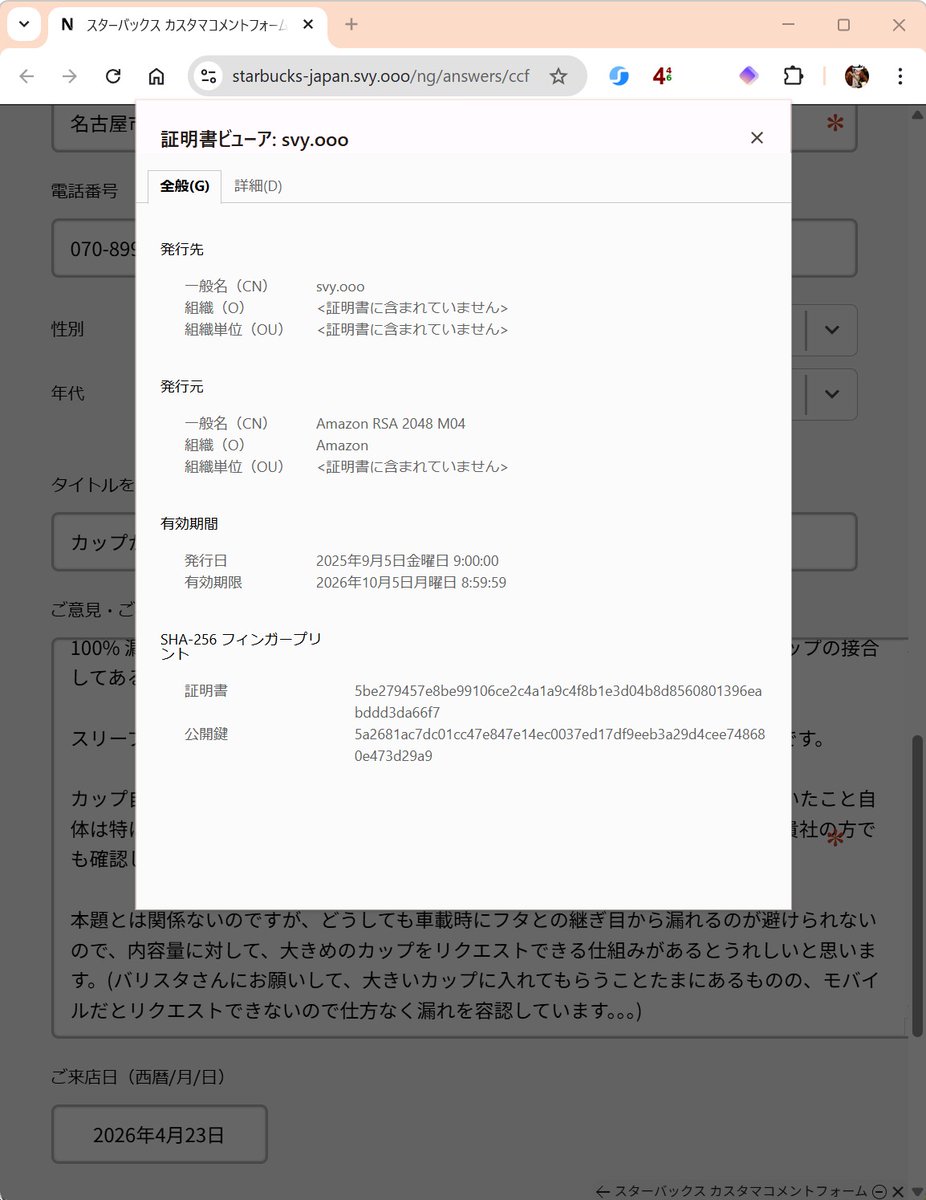Click the blue swirl extension icon
Image resolution: width=926 pixels, height=1200 pixels.
pos(619,76)
